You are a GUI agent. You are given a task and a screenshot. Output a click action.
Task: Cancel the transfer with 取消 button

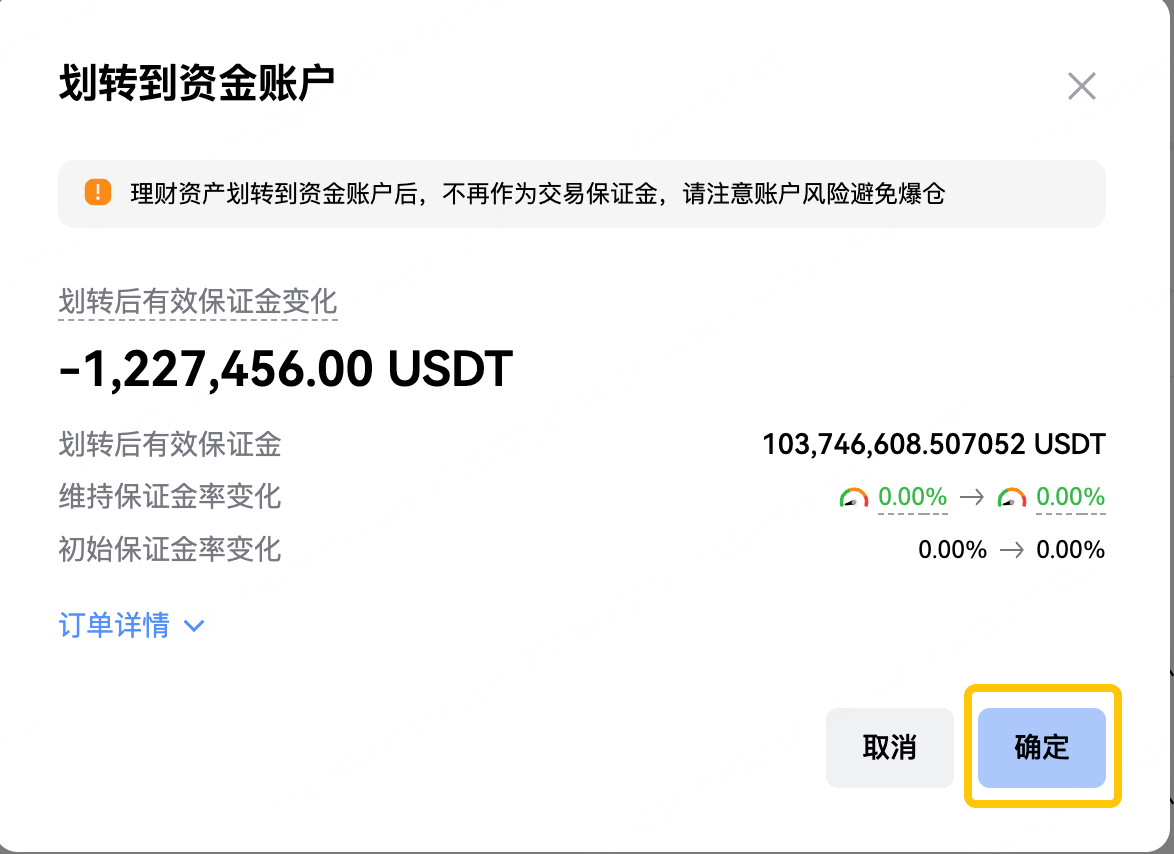889,747
